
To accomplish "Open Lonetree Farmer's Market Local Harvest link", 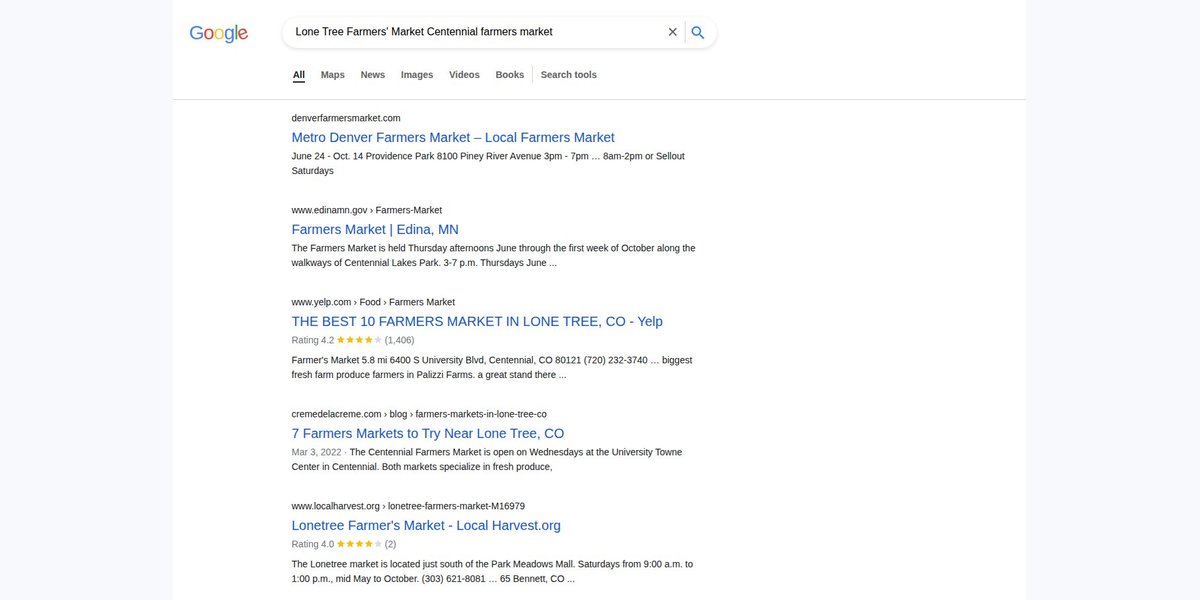I will [x=426, y=525].
